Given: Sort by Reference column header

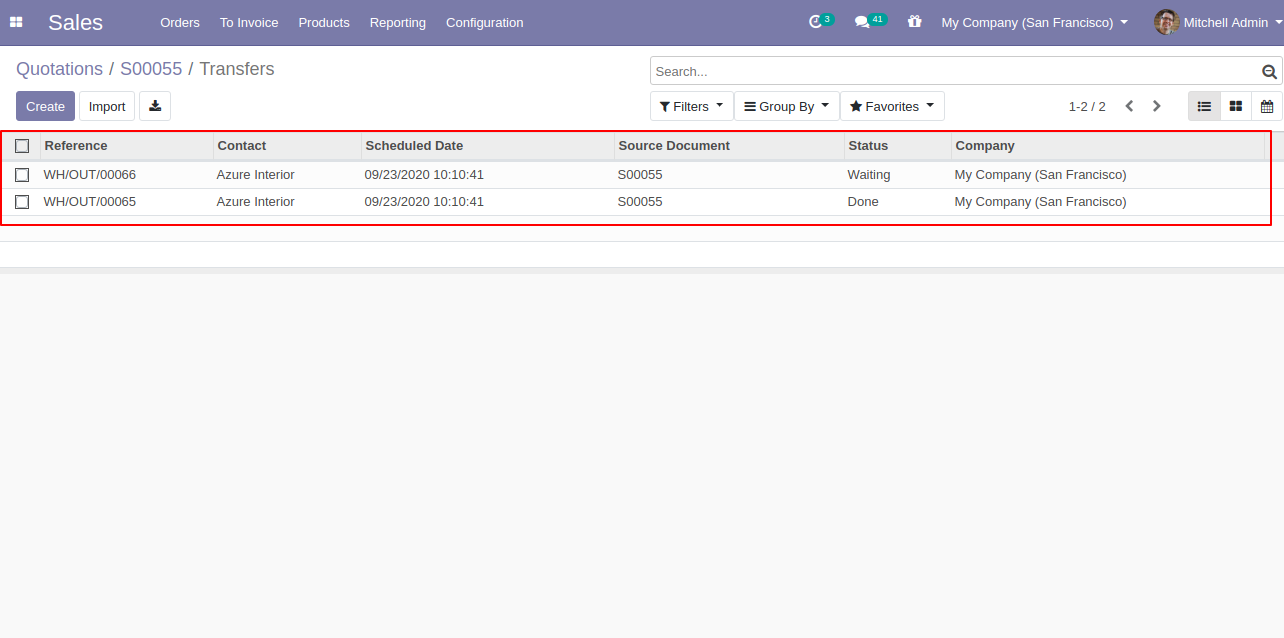Looking at the screenshot, I should point(127,146).
